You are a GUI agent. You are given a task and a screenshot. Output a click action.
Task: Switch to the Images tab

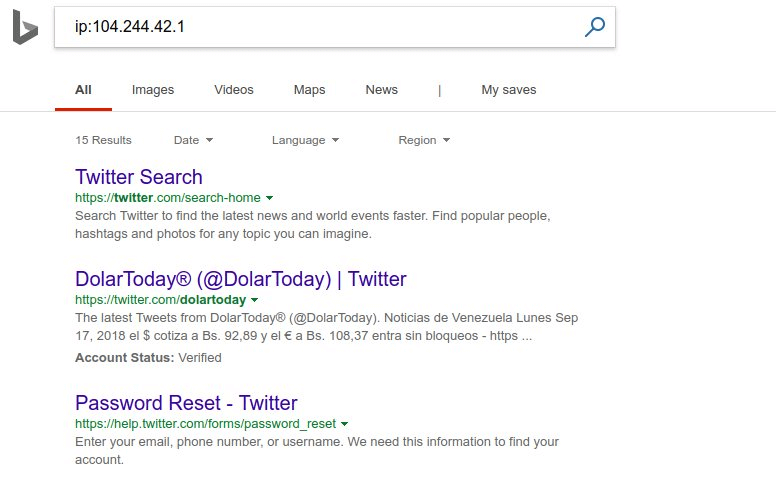click(153, 90)
